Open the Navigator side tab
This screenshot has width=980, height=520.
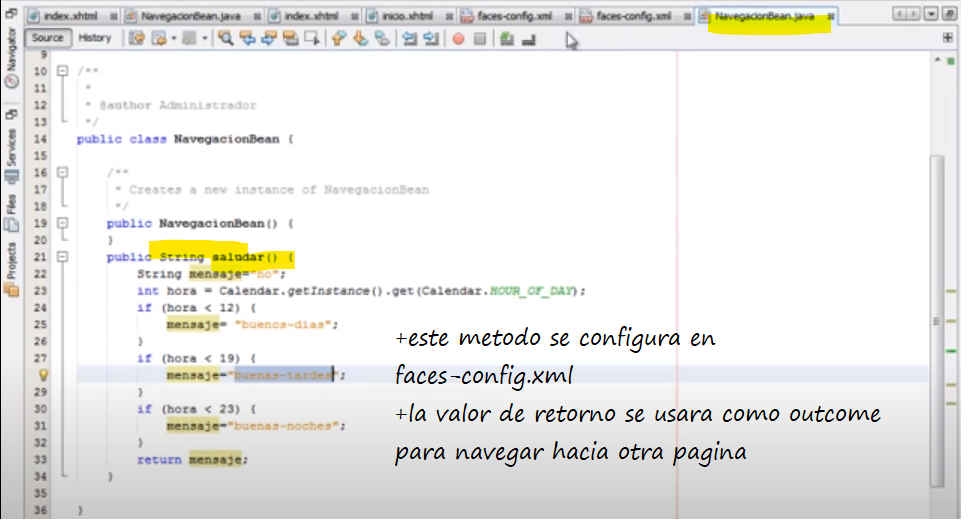click(11, 58)
